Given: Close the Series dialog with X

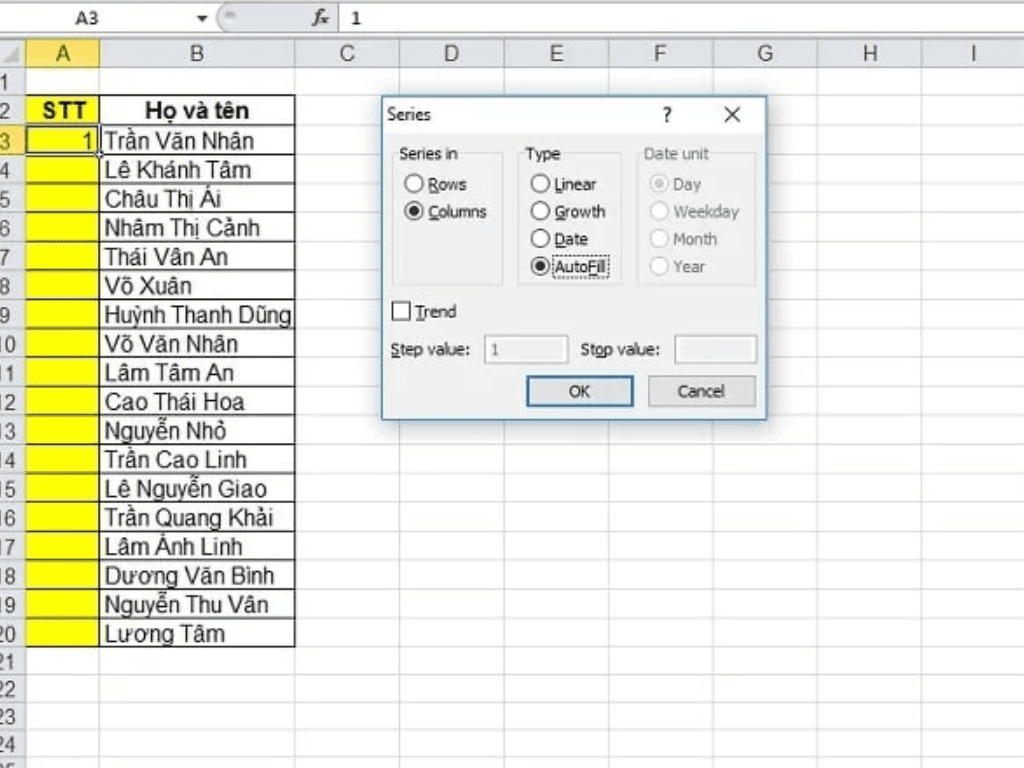Looking at the screenshot, I should (x=732, y=115).
